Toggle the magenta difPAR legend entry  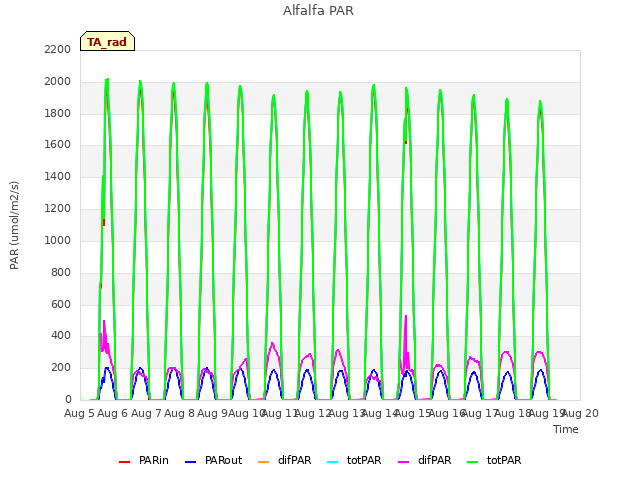click(x=424, y=460)
